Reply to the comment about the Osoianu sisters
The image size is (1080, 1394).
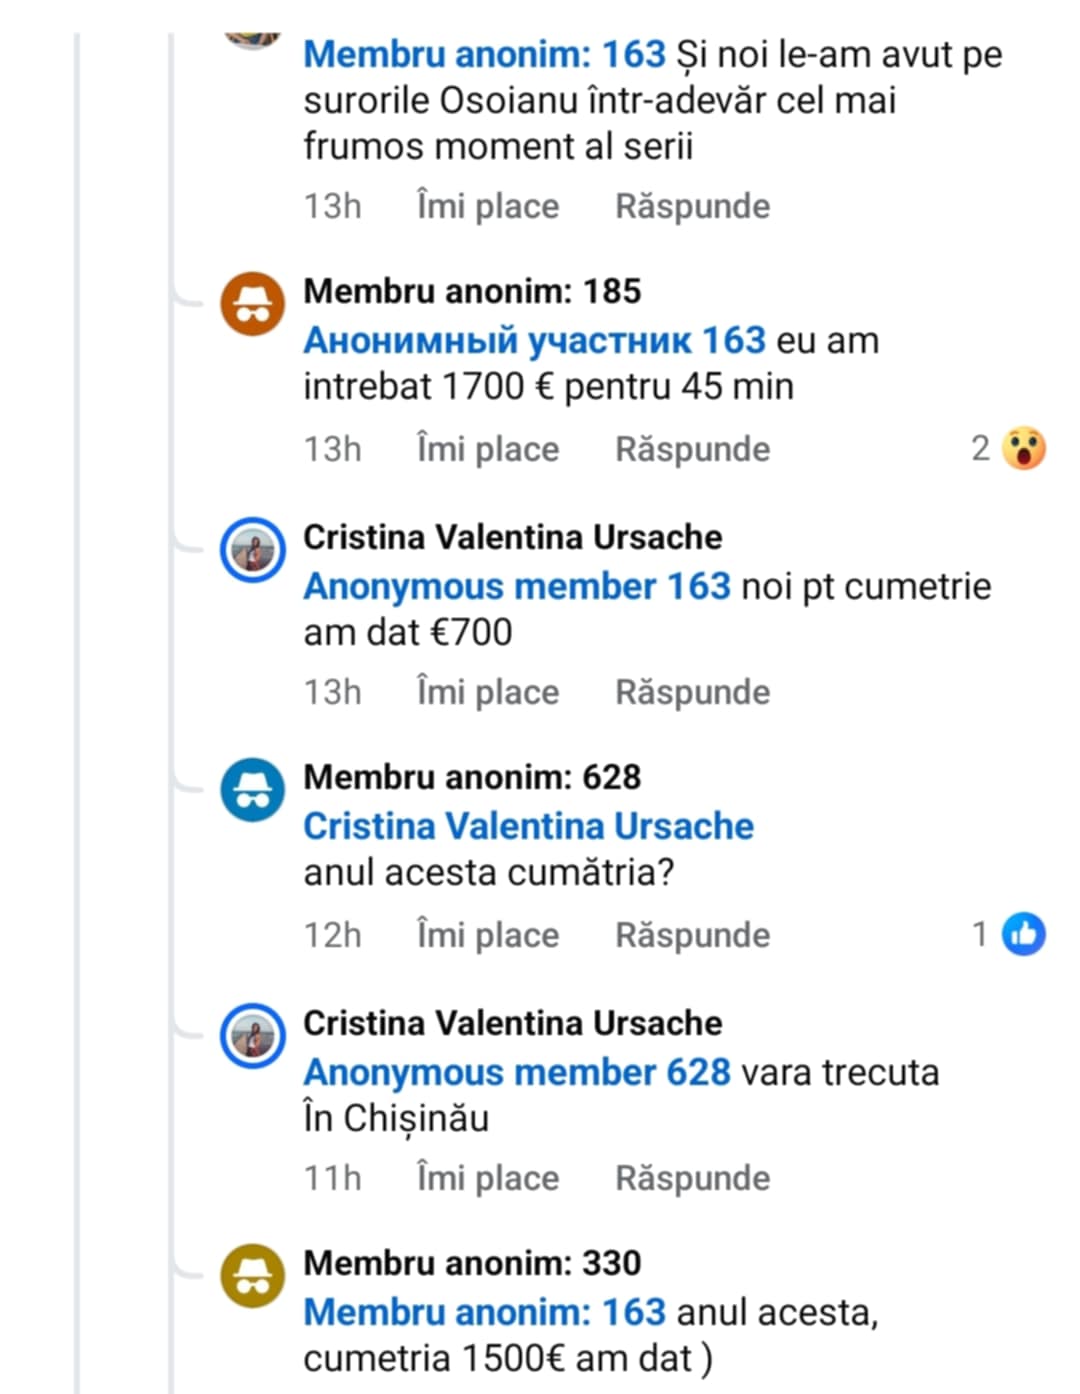pos(692,206)
